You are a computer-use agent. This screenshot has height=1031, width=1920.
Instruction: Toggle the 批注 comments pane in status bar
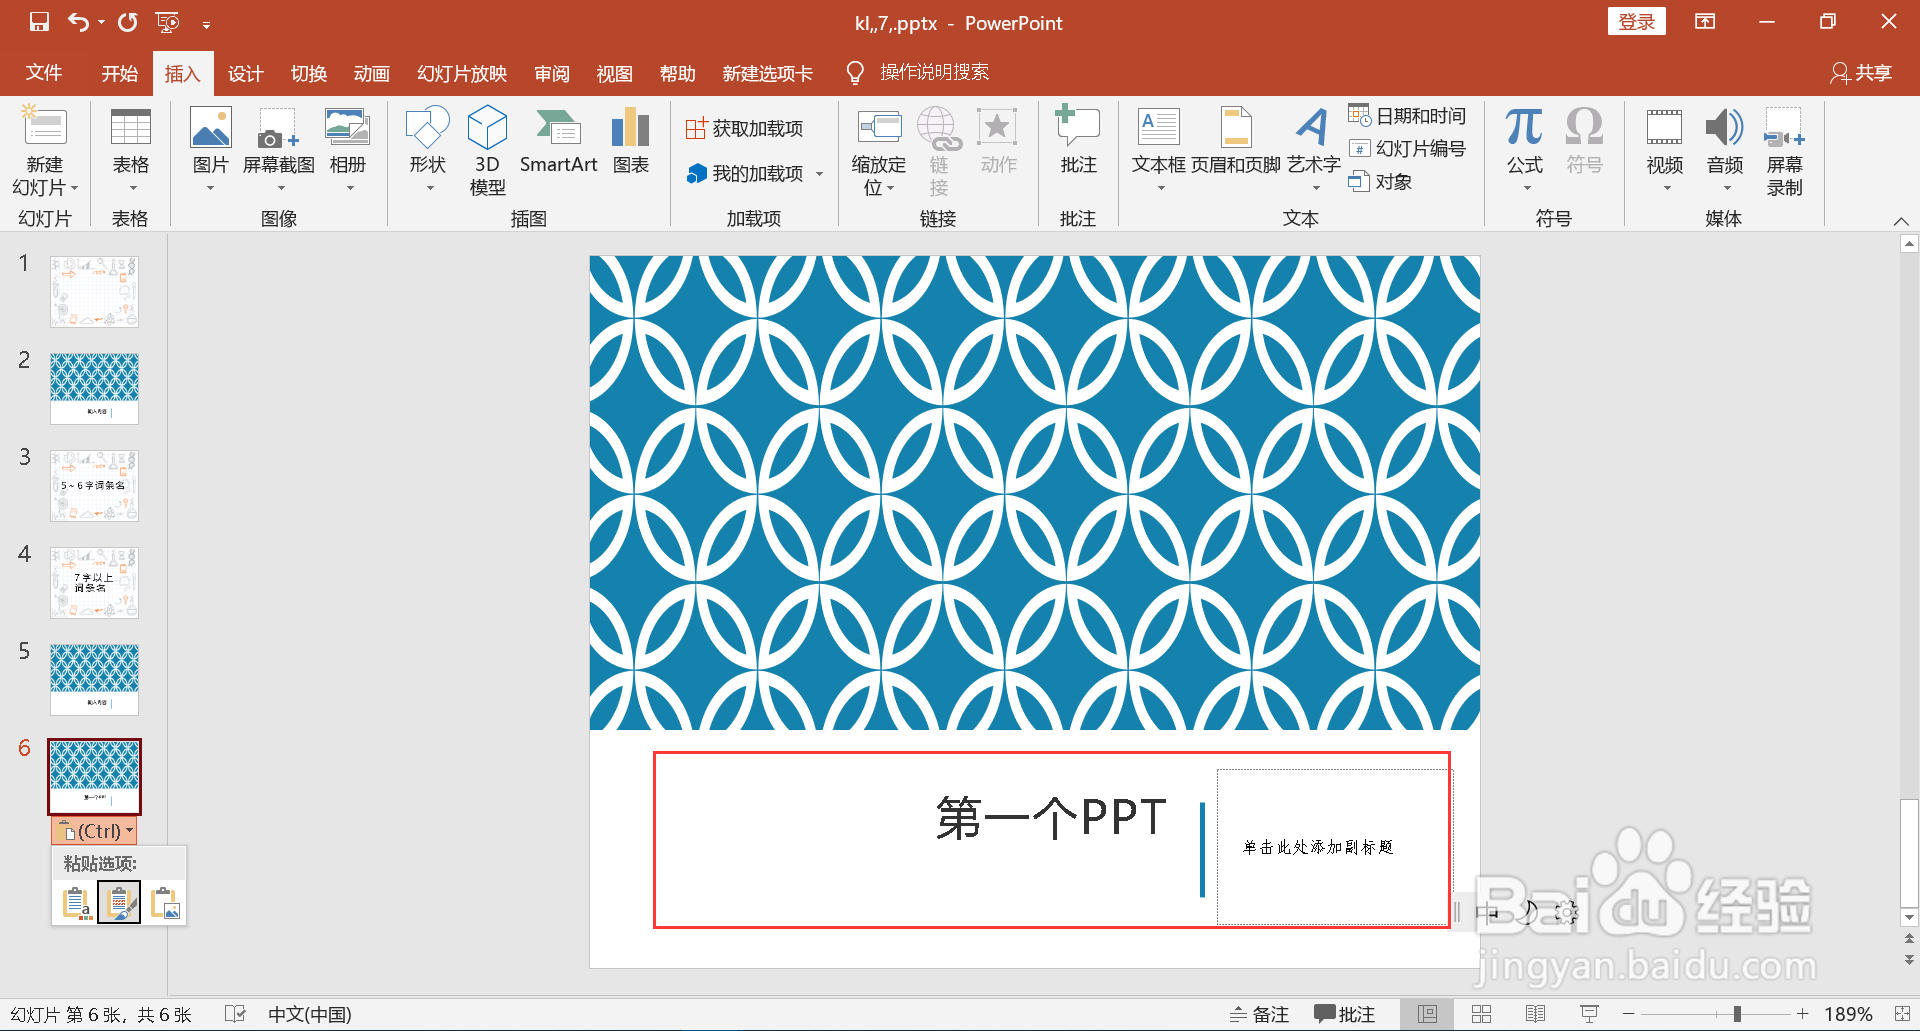tap(1344, 1014)
